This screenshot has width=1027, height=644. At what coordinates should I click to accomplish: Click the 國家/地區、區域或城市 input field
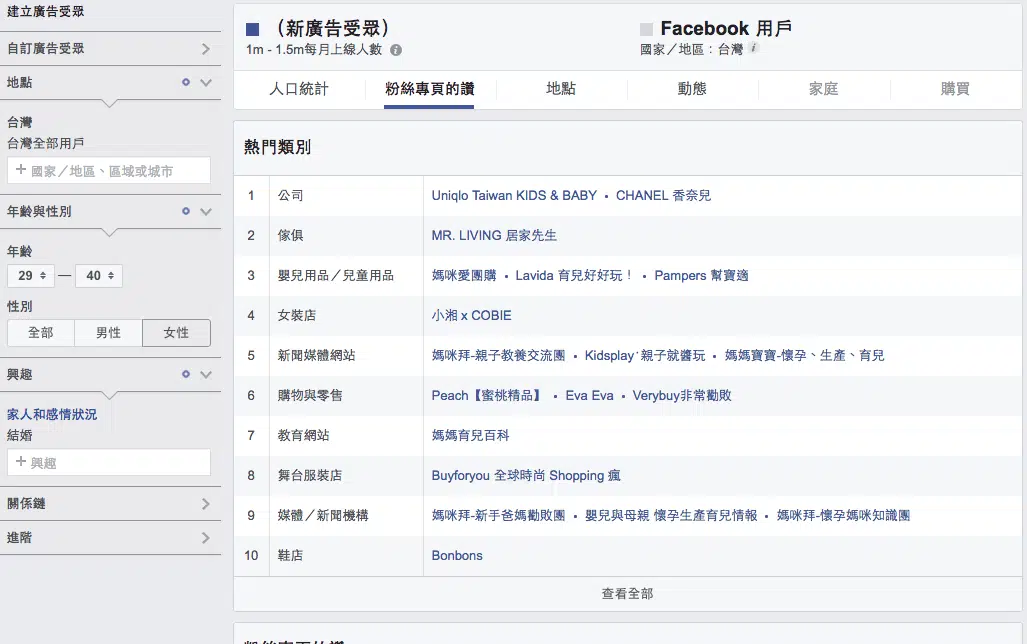(x=109, y=170)
